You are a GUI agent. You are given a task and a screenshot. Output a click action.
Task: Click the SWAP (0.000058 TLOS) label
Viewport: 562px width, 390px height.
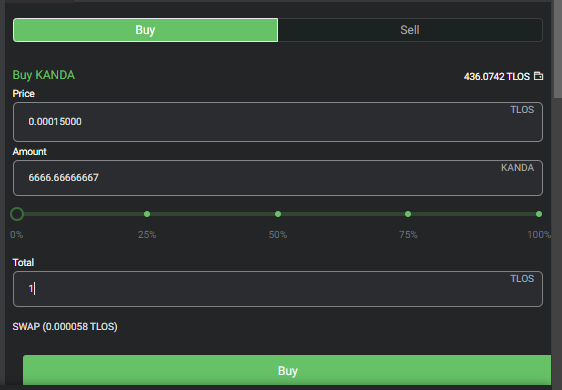point(65,327)
